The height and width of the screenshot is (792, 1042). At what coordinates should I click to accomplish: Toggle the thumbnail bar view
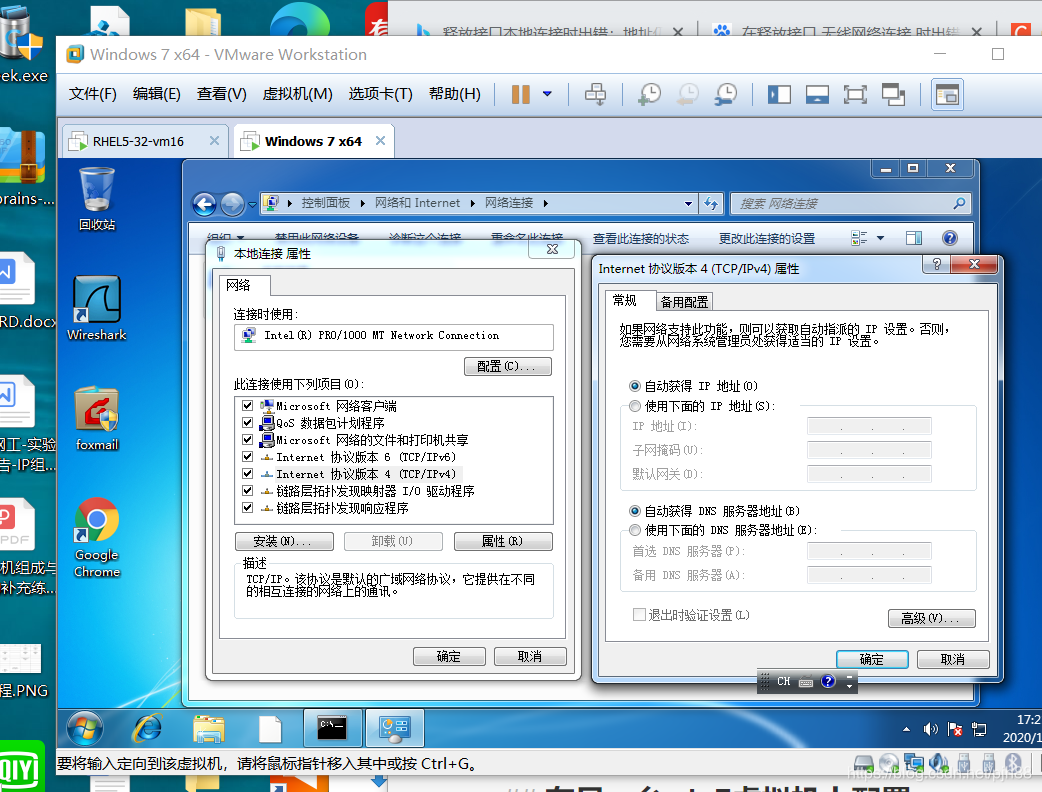tap(817, 94)
